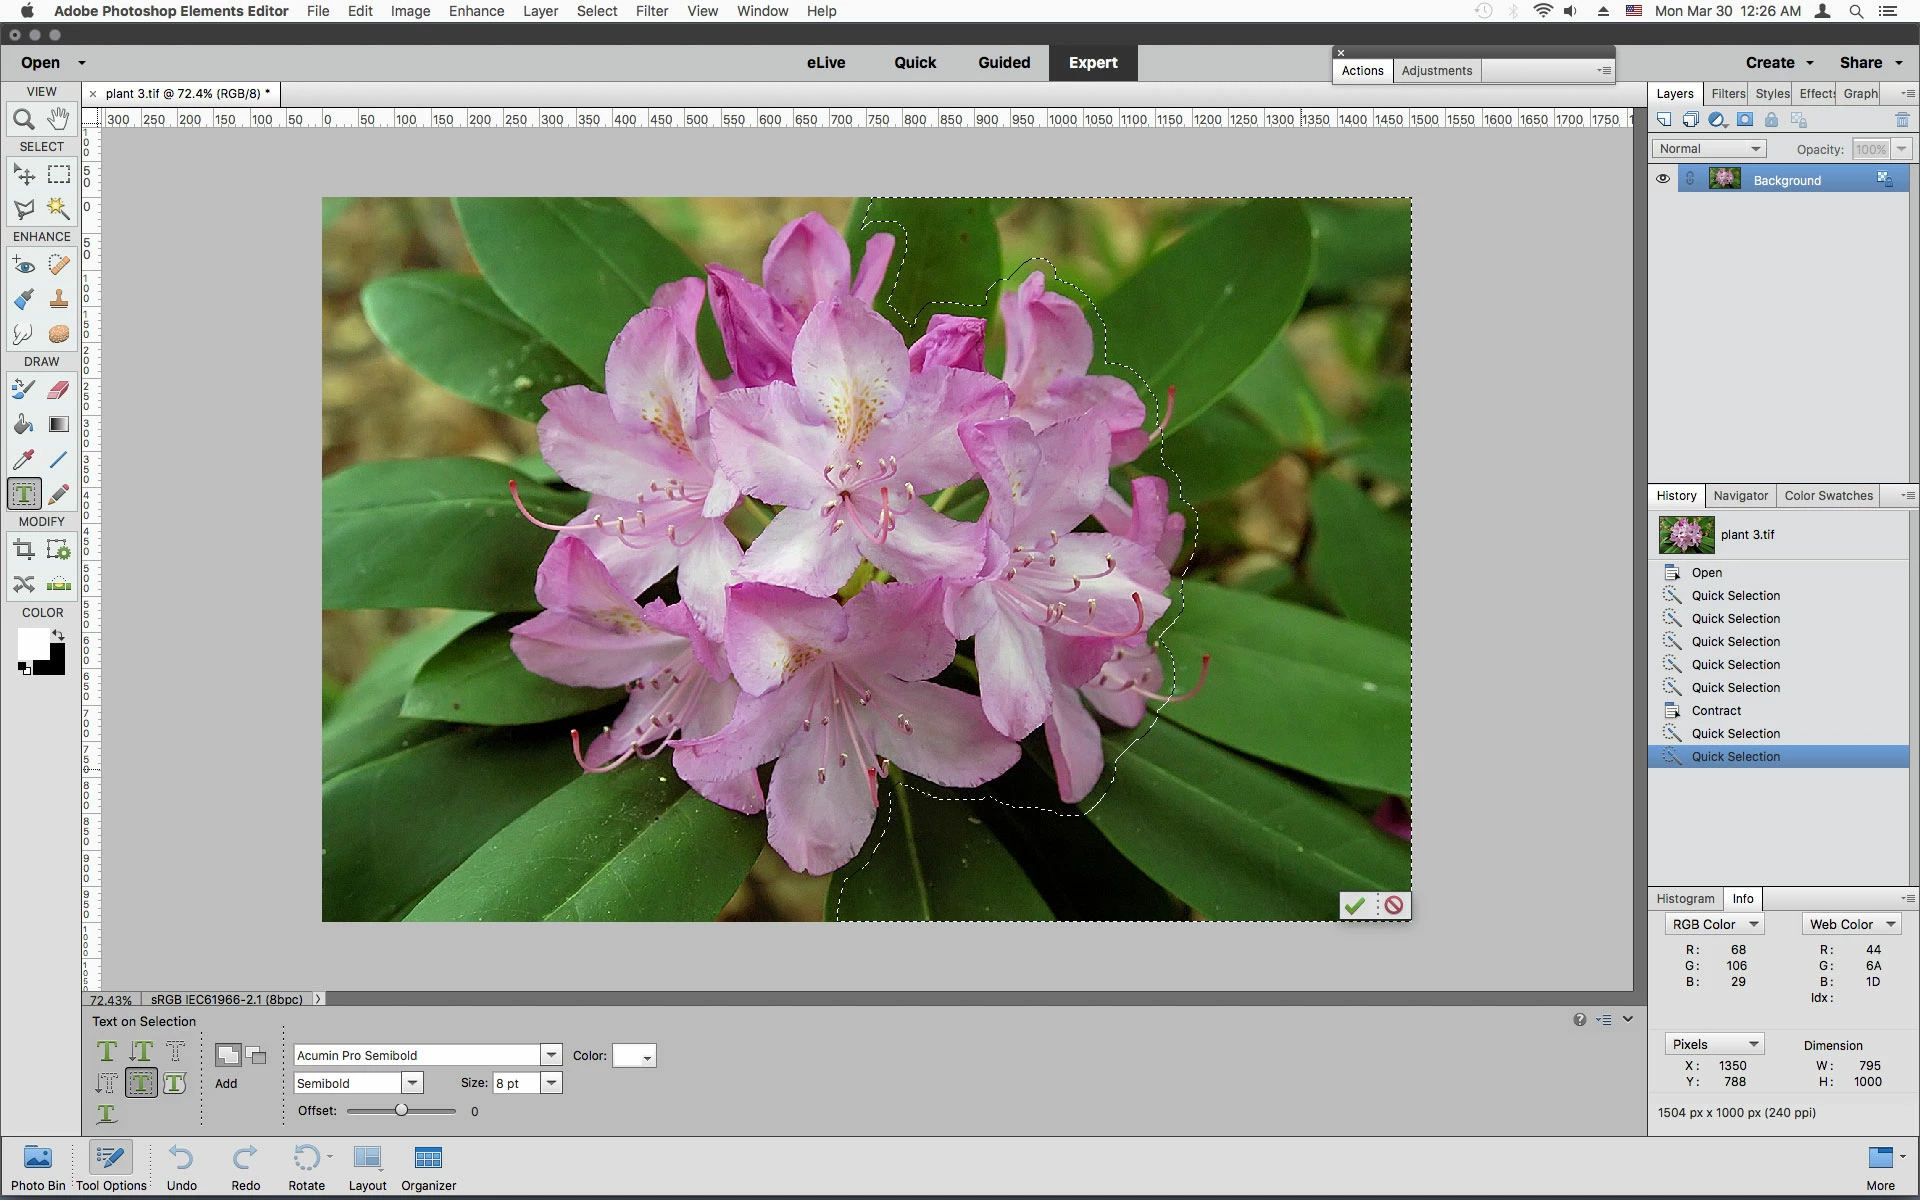1920x1200 pixels.
Task: Select the Magic Wand selection tool
Action: tap(58, 208)
